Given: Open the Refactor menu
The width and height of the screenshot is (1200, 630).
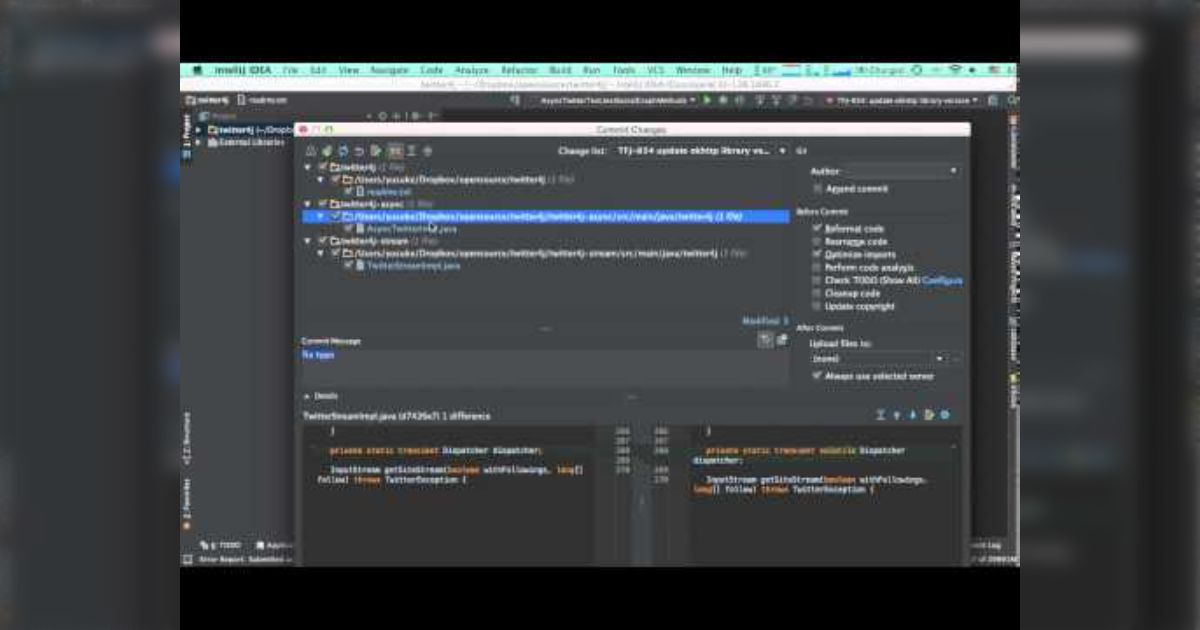Looking at the screenshot, I should 519,71.
